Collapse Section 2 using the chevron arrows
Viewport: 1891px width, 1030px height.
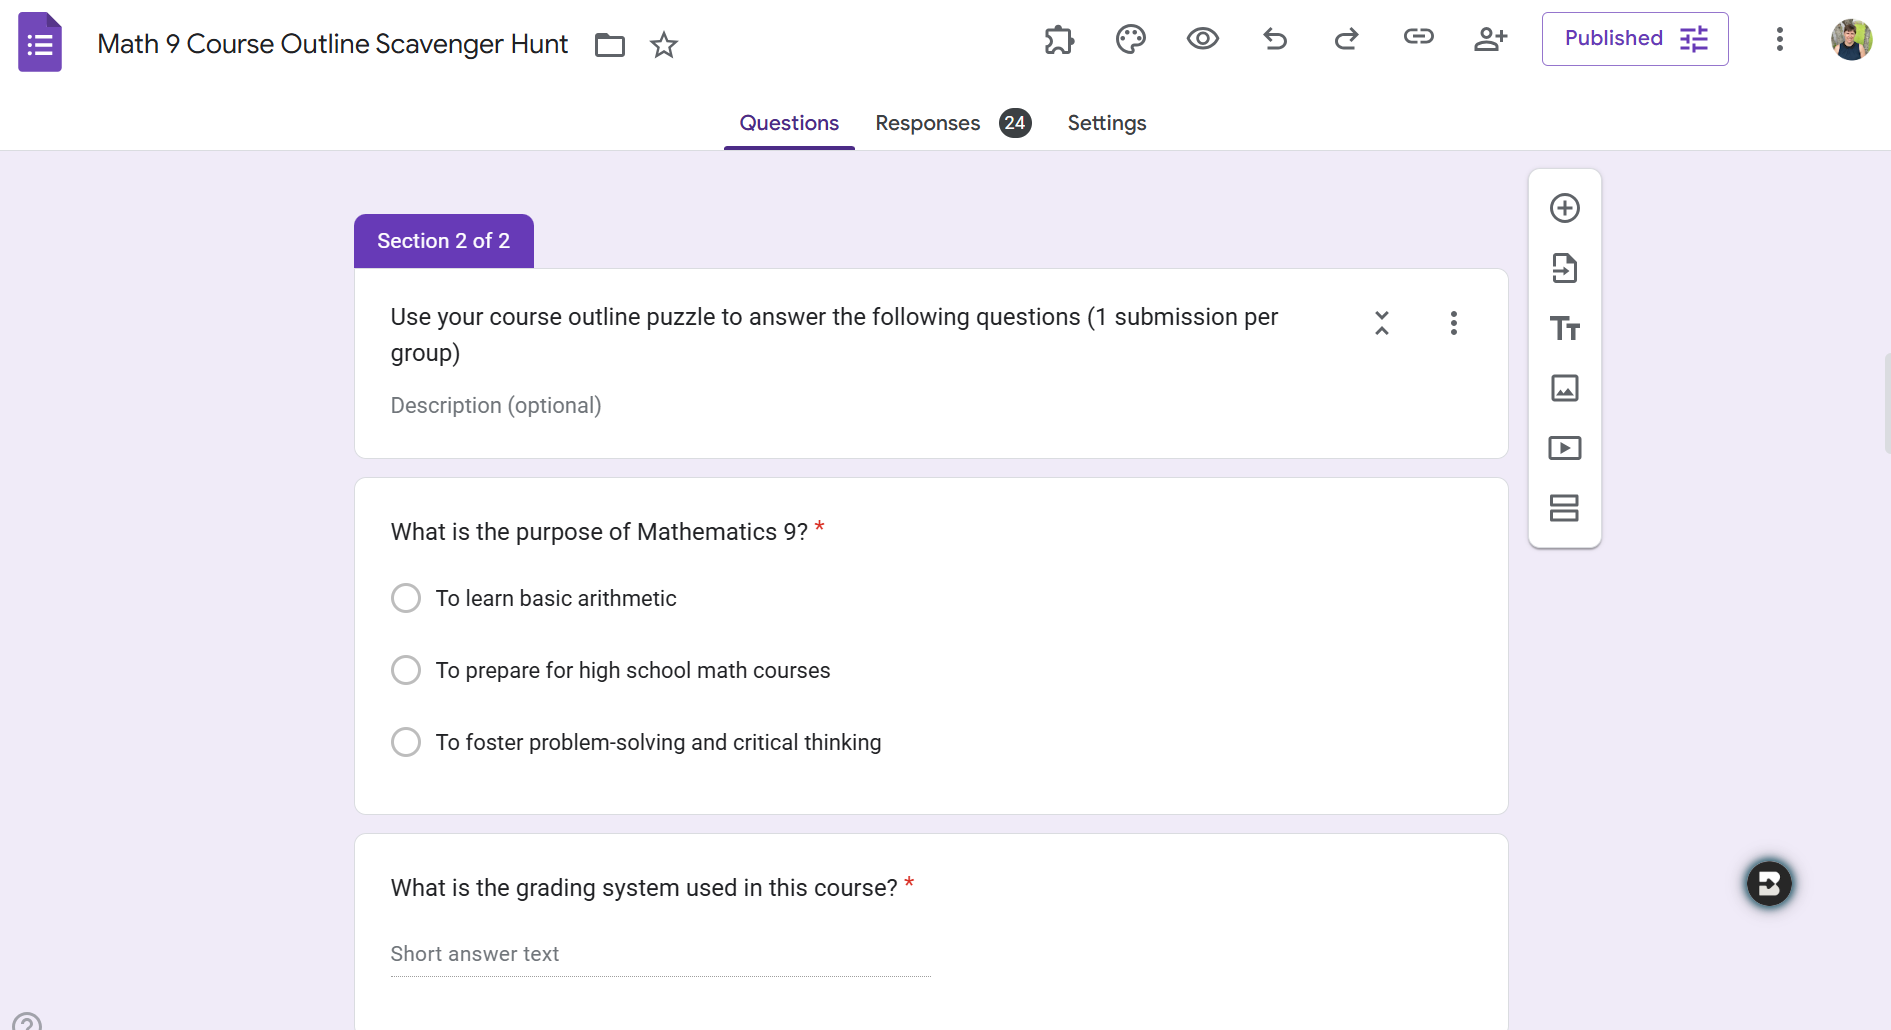[x=1381, y=323]
